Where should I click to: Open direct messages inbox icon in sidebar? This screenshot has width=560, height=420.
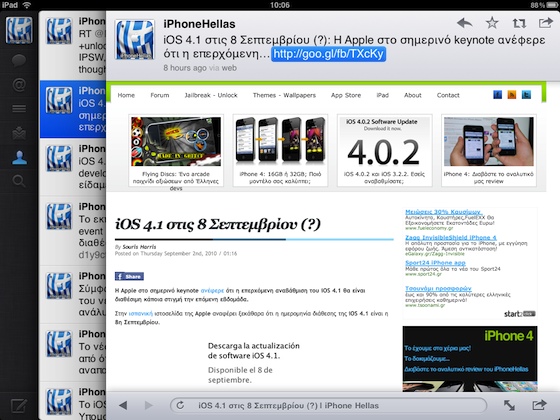(19, 132)
